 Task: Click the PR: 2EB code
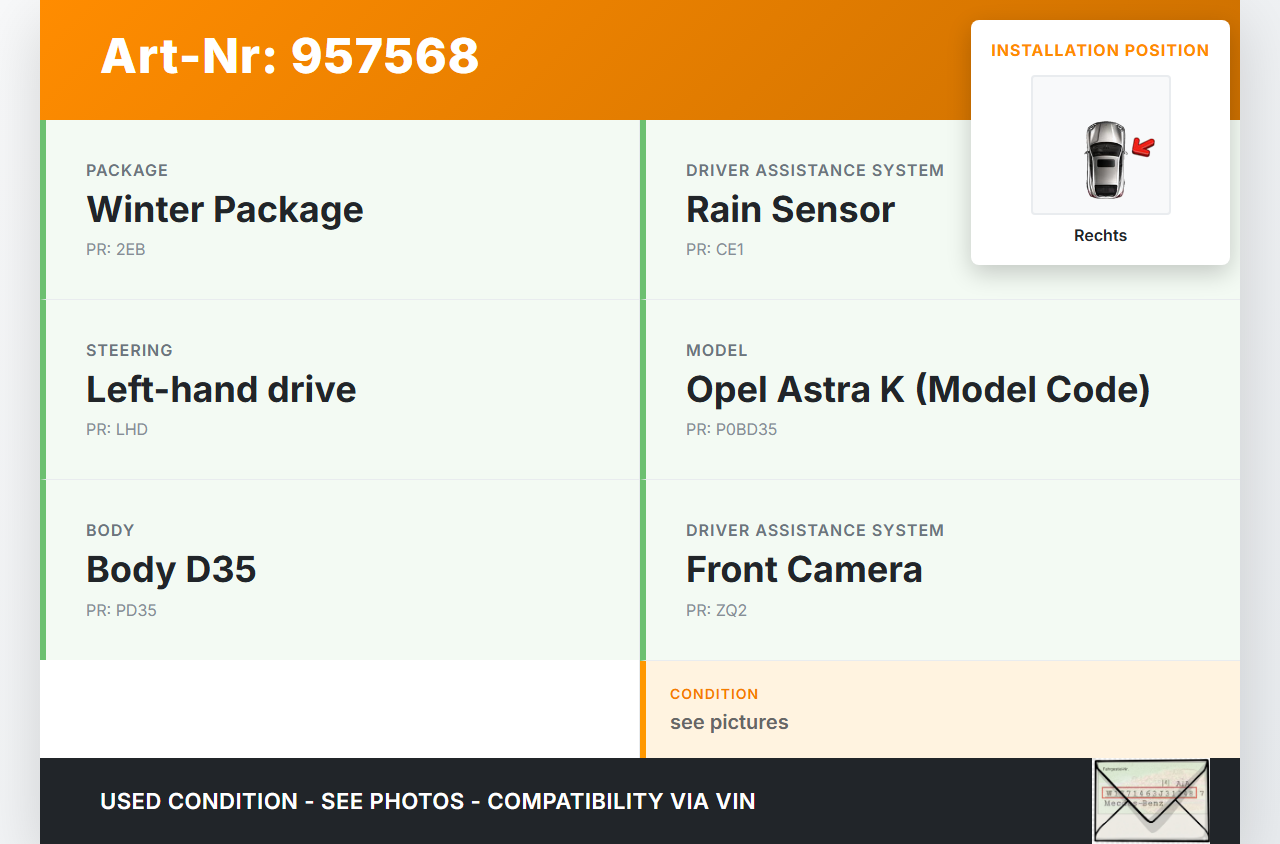coord(116,250)
